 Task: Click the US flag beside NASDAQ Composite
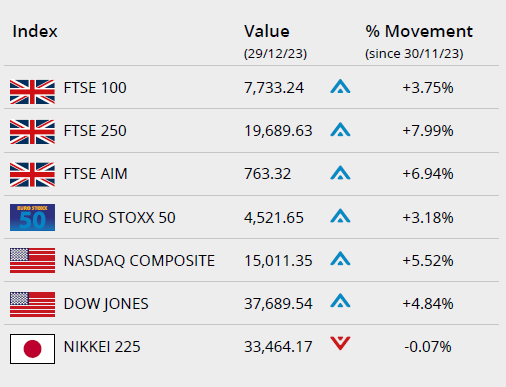(32, 260)
